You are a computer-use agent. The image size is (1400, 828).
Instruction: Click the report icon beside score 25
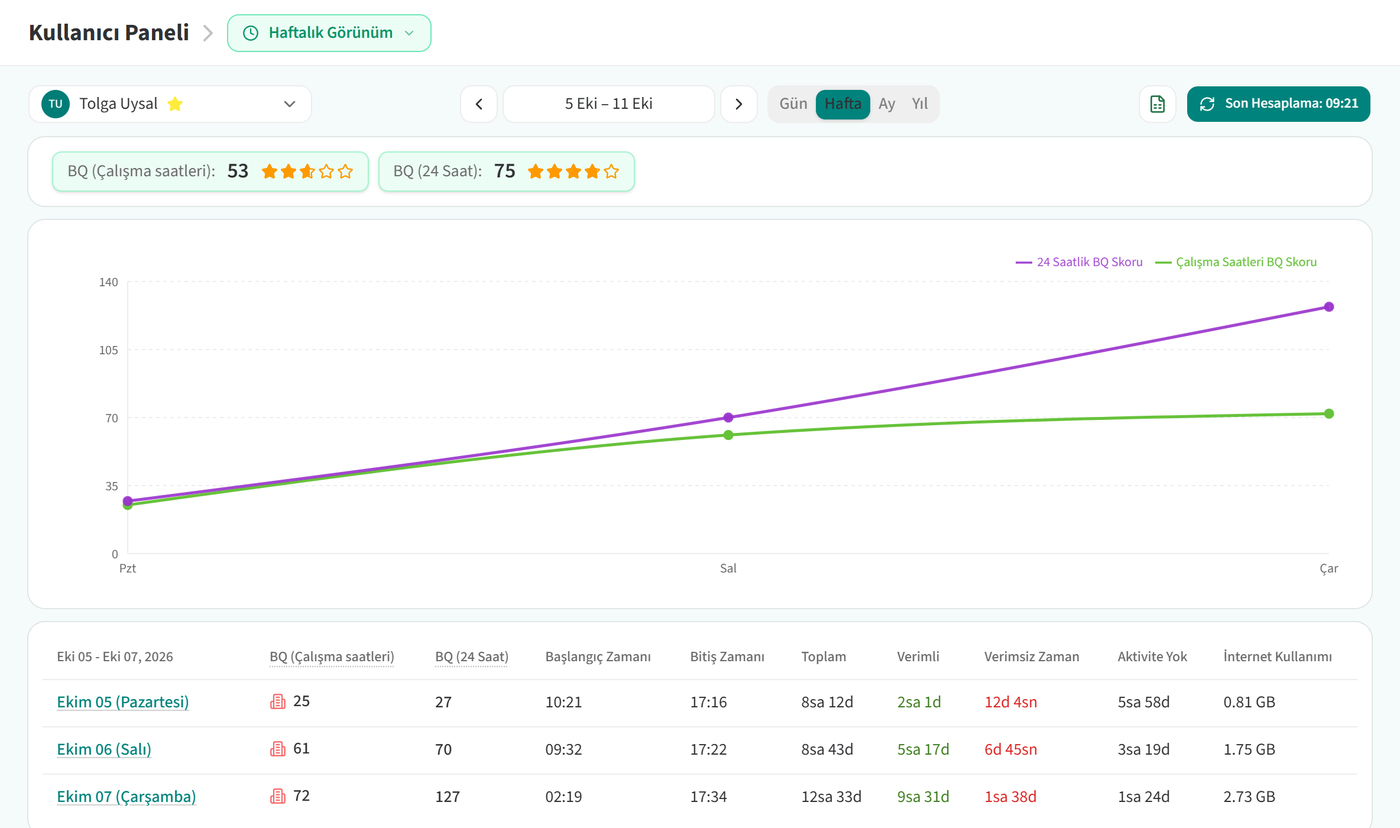[x=278, y=702]
